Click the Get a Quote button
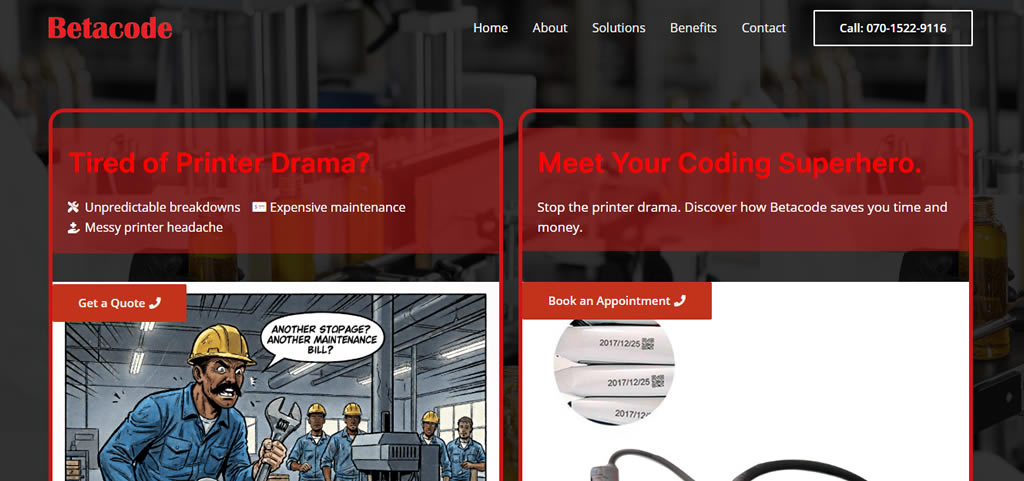Image resolution: width=1024 pixels, height=481 pixels. point(119,303)
